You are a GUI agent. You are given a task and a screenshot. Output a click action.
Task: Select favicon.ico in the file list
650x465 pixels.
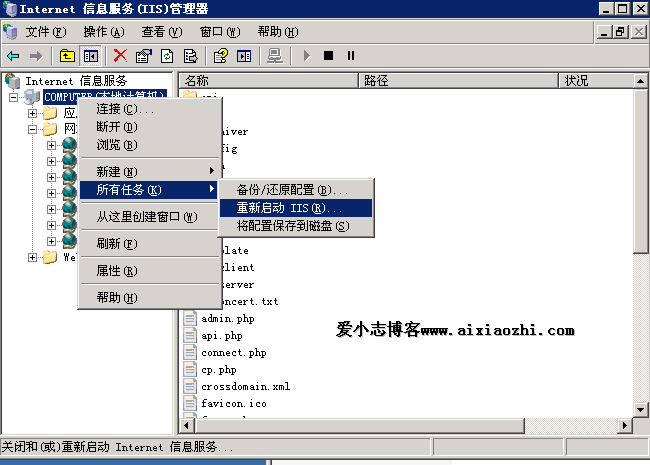point(234,403)
